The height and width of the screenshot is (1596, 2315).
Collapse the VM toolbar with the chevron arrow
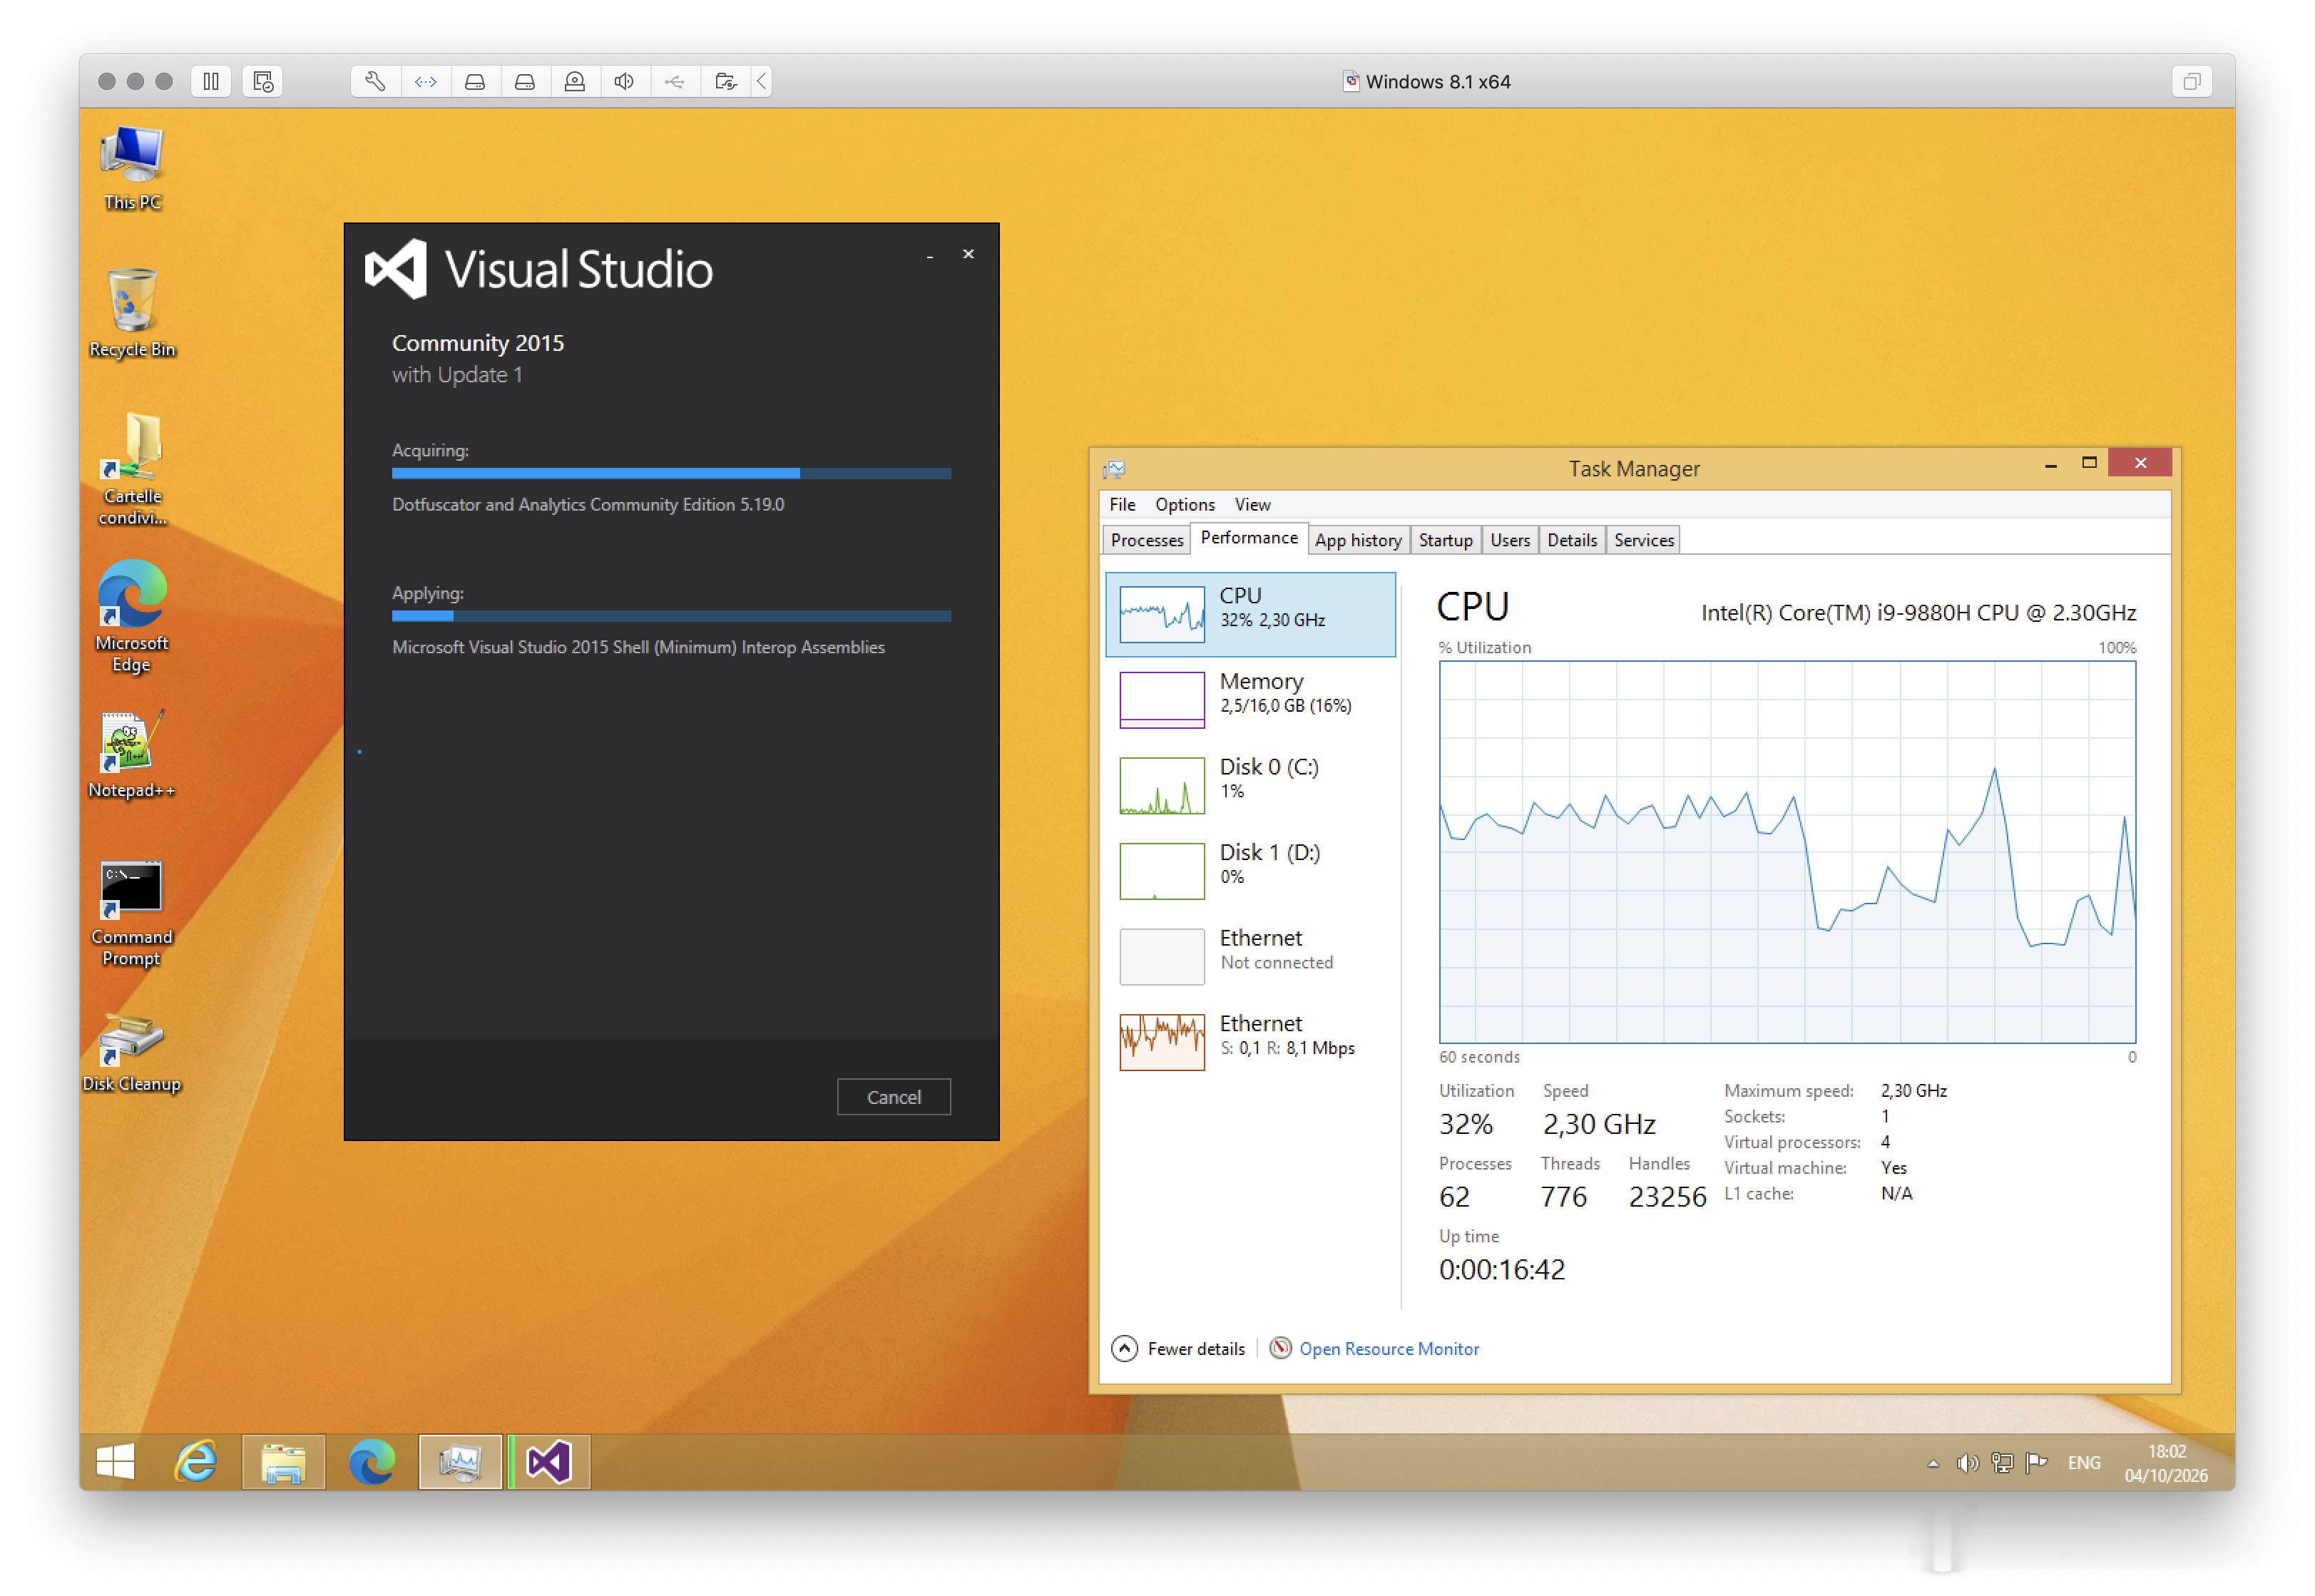coord(762,82)
